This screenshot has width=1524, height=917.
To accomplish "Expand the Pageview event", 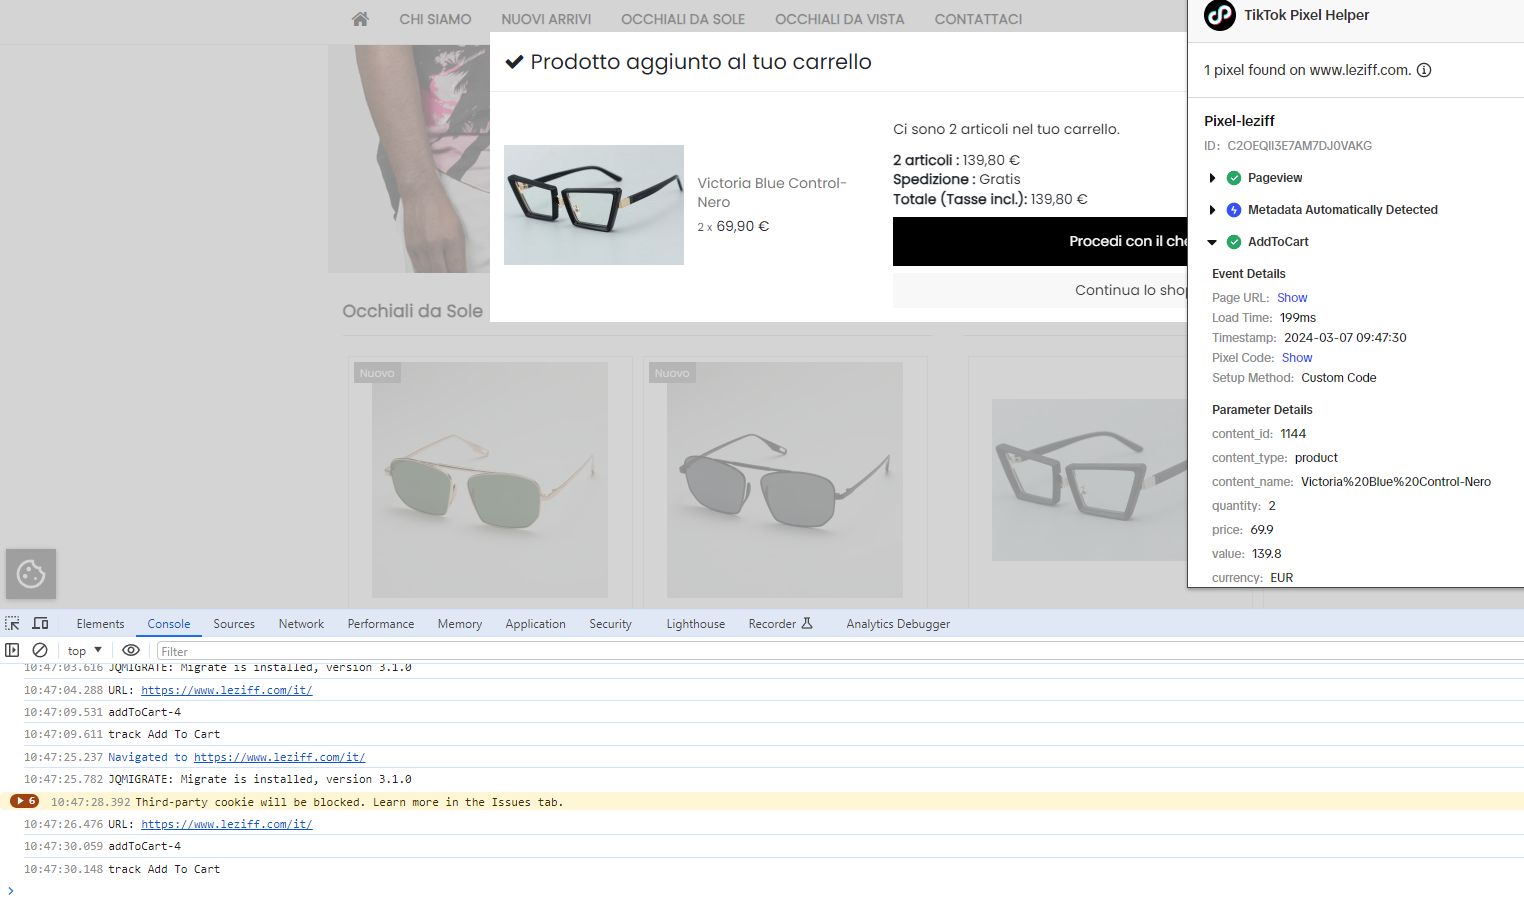I will [x=1212, y=178].
